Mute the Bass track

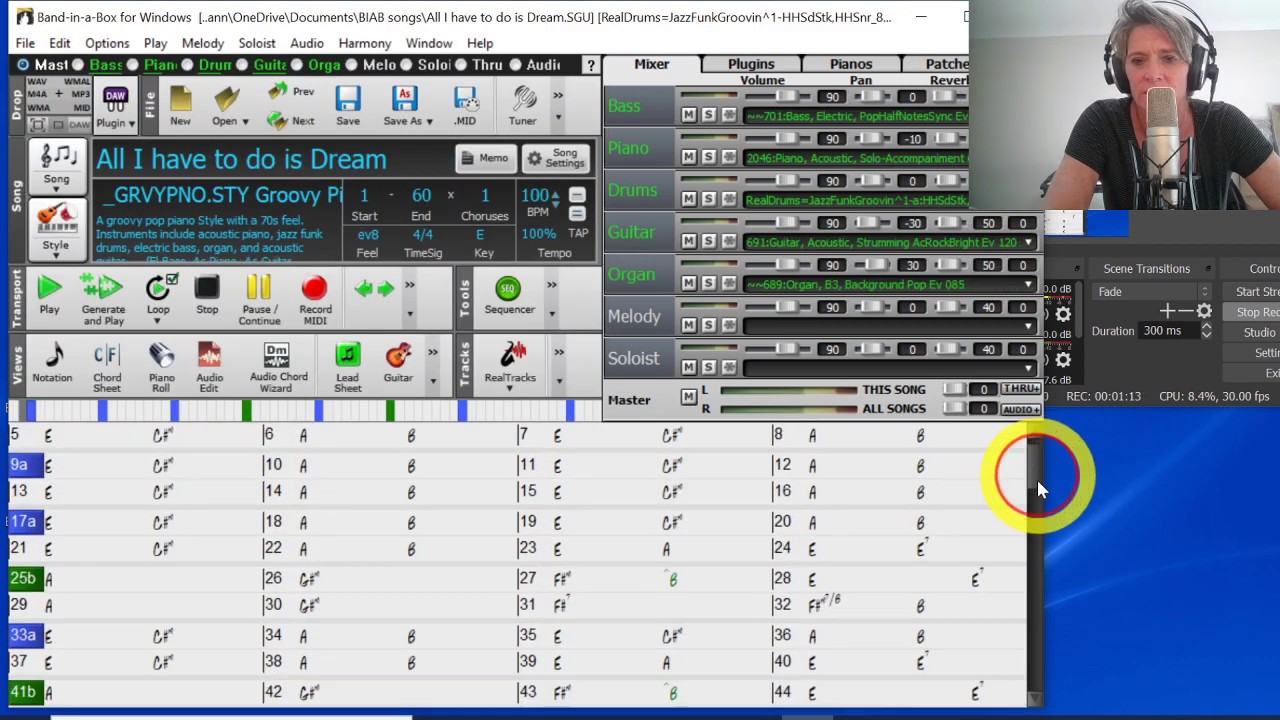[688, 115]
